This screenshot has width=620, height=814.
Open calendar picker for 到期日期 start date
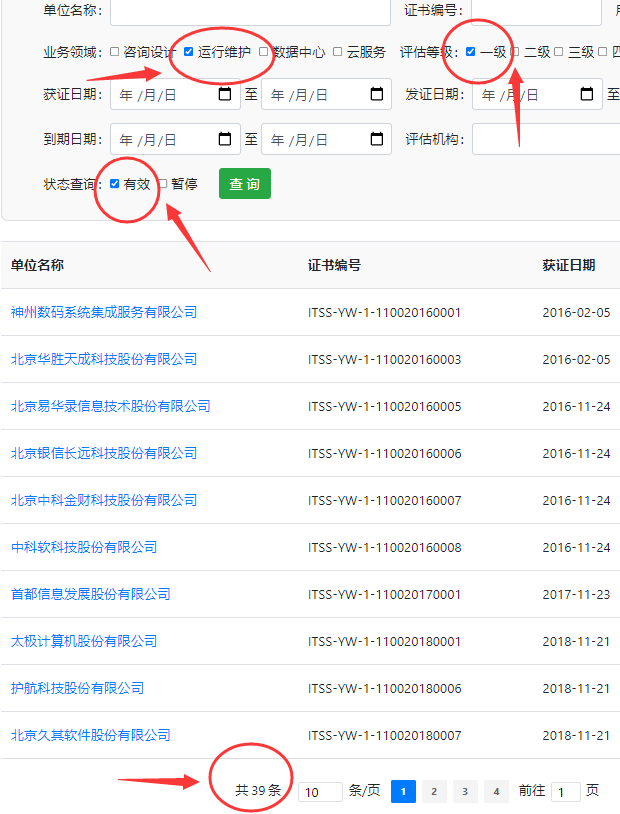pos(225,139)
